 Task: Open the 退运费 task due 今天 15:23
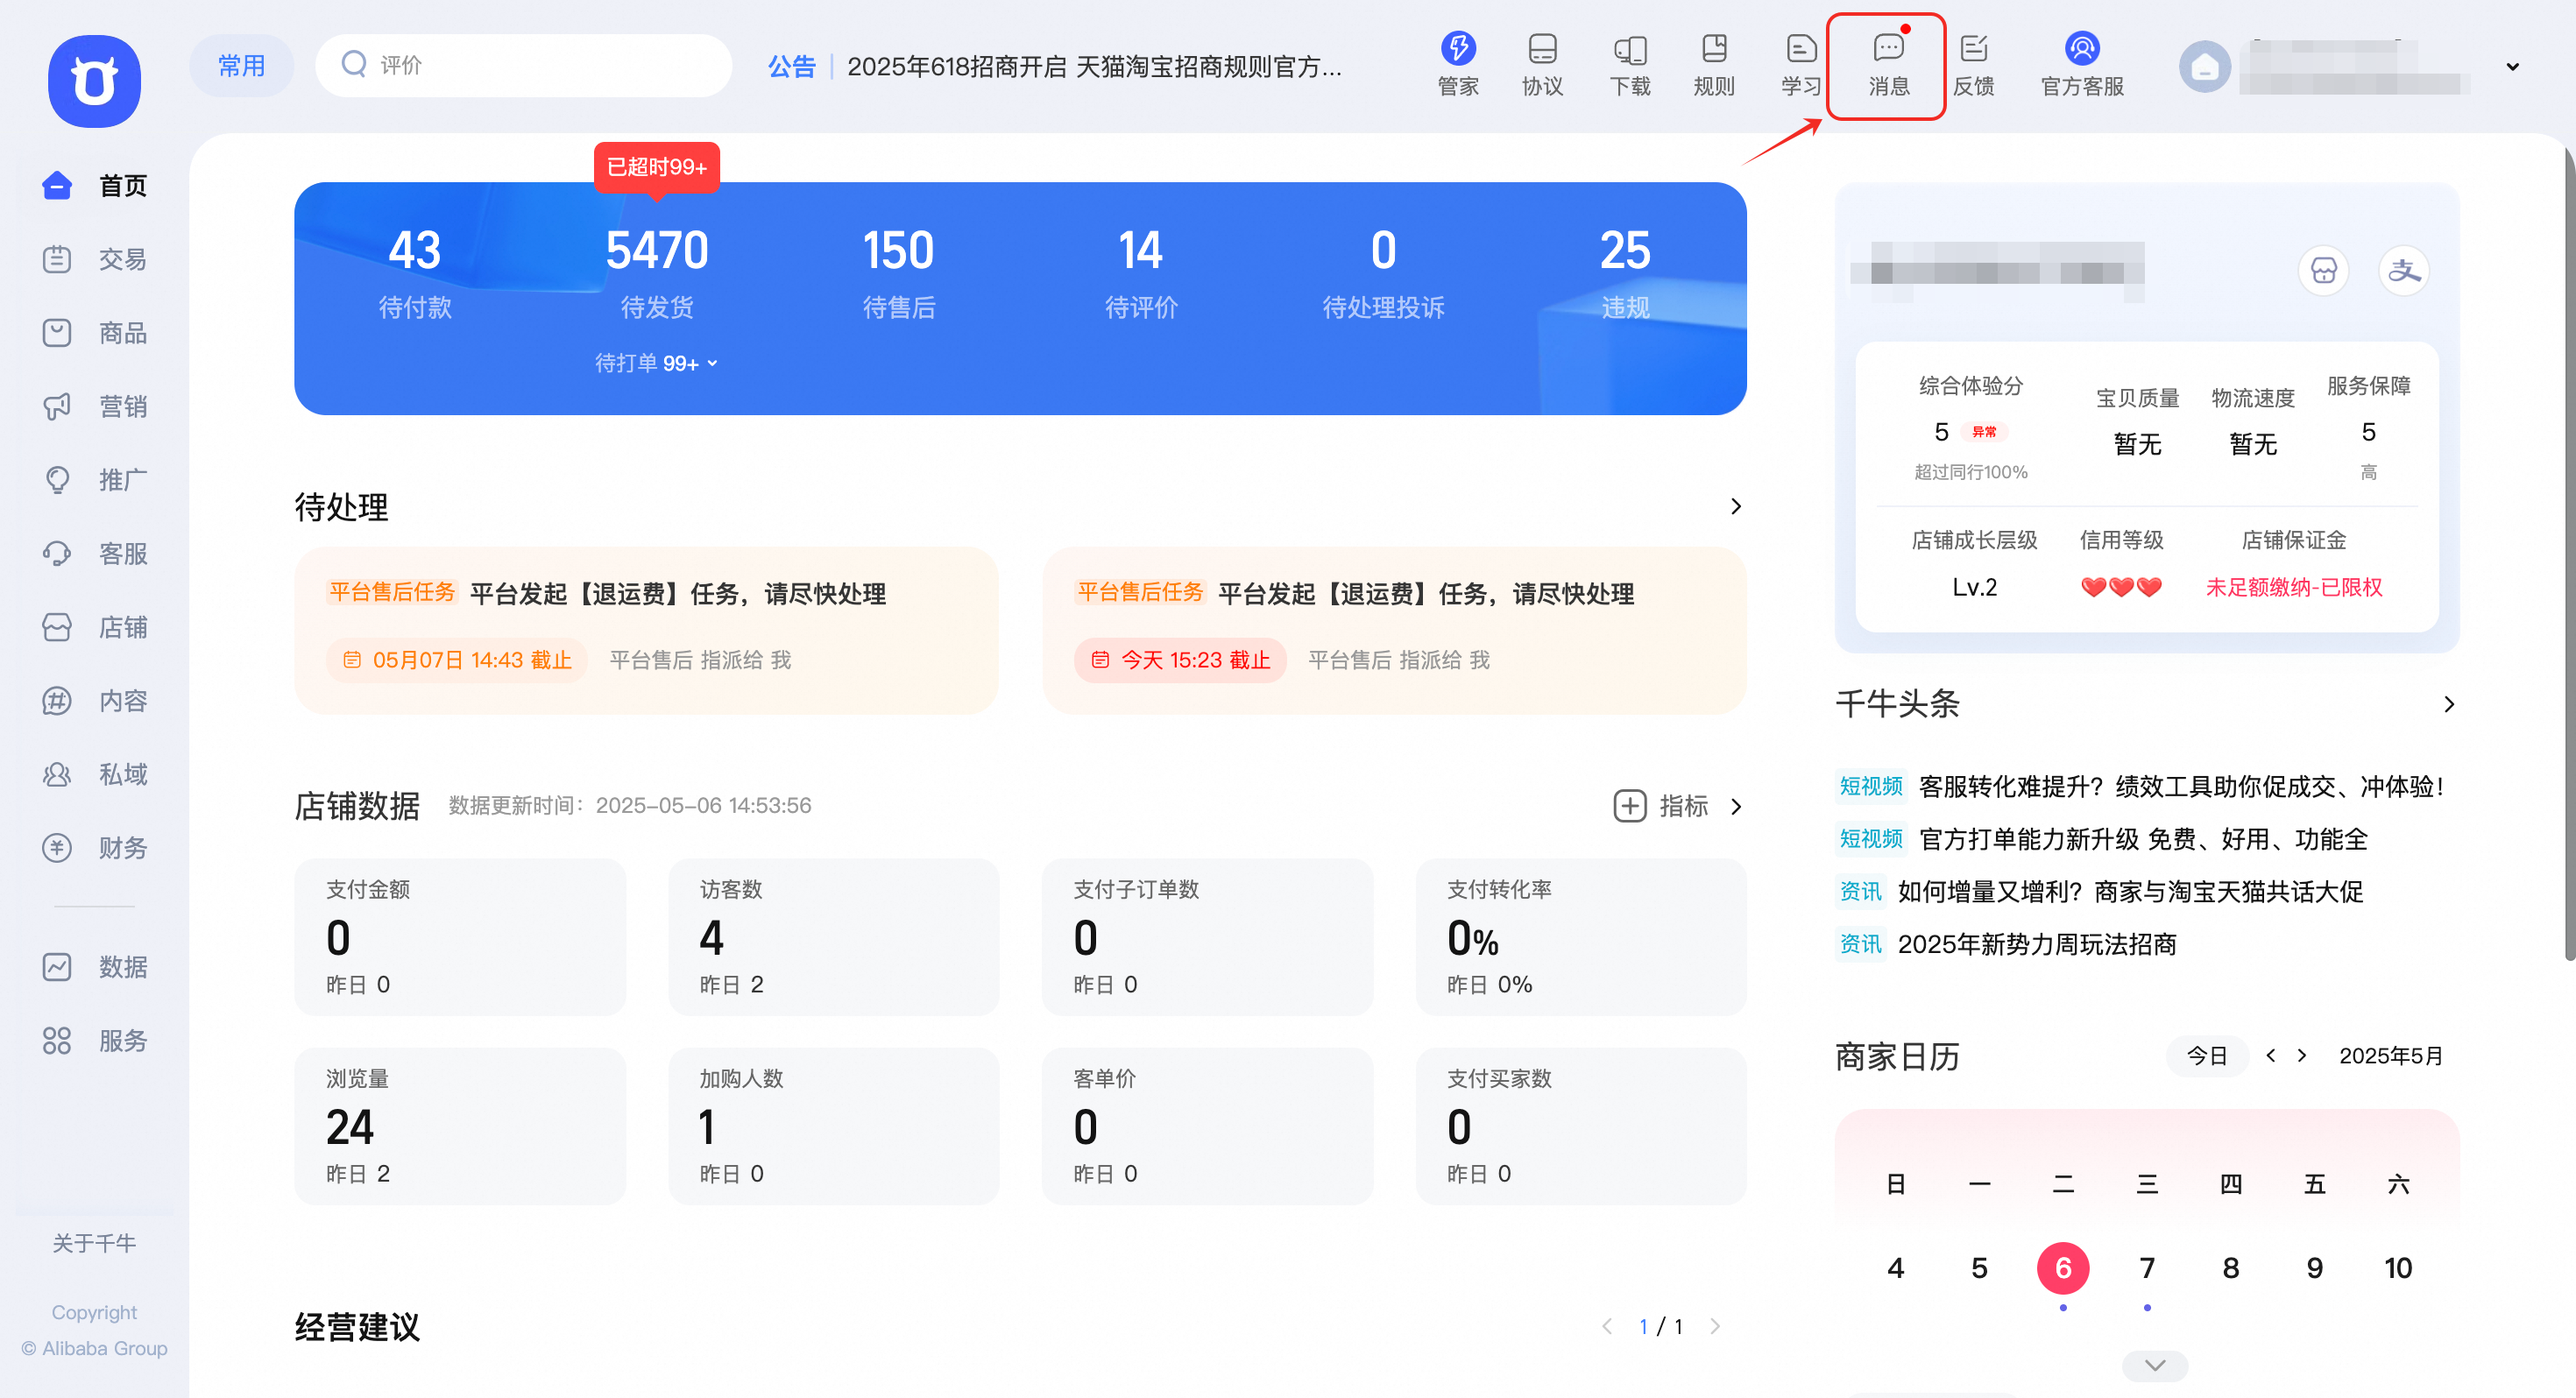pos(1394,630)
